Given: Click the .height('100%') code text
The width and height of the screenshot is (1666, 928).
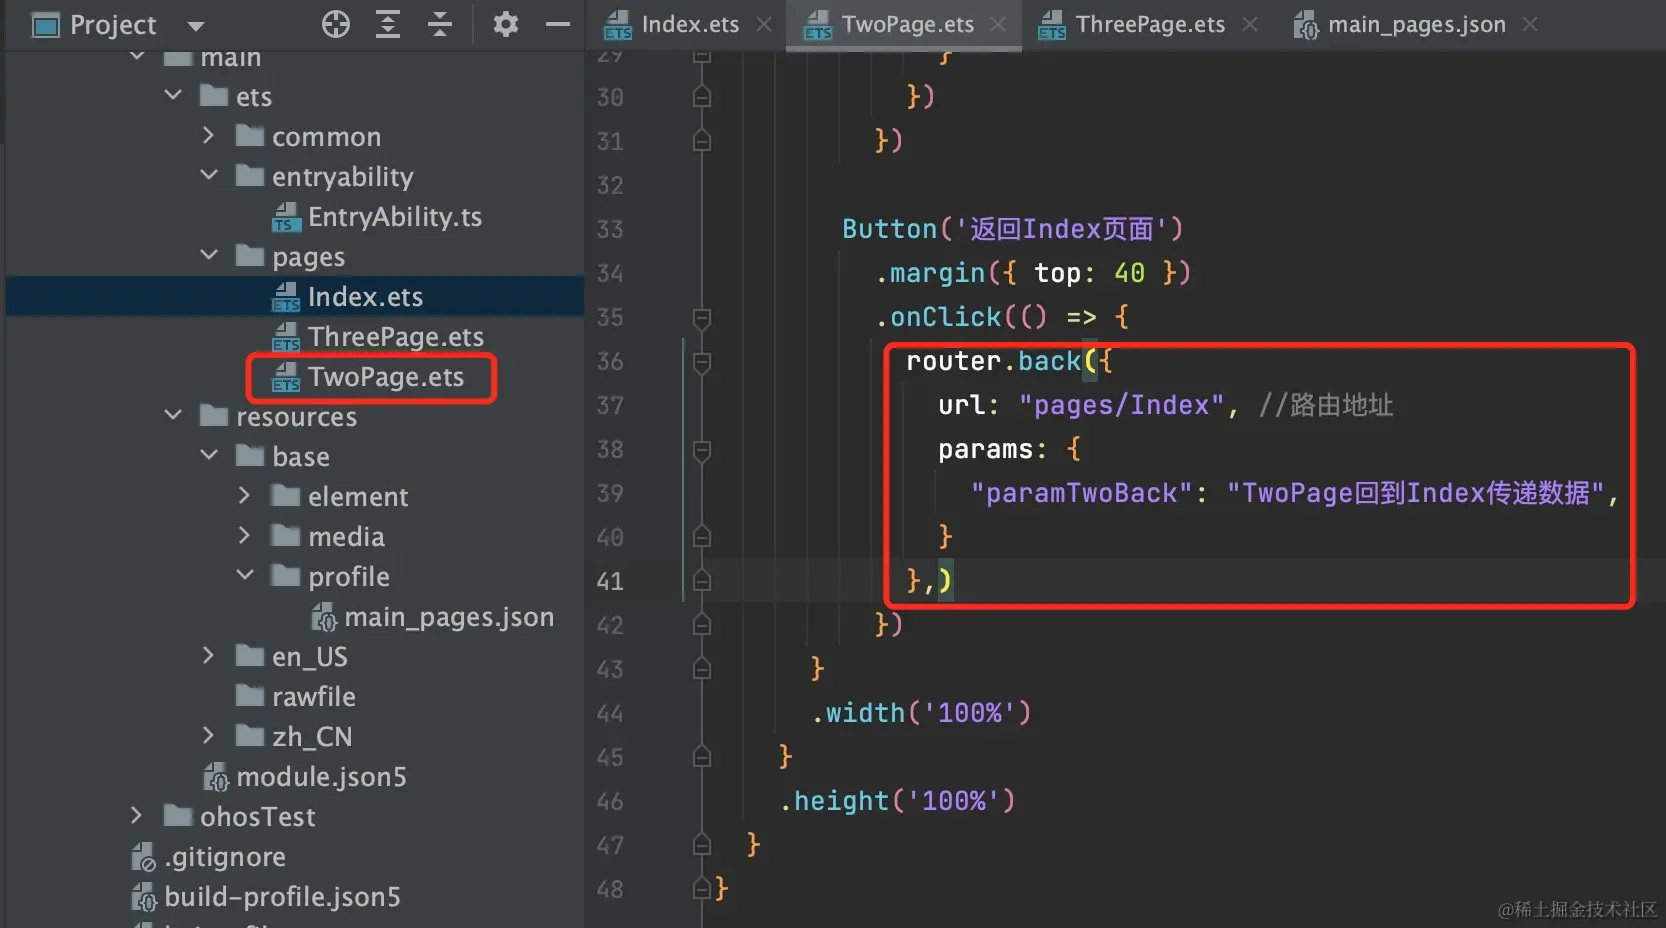Looking at the screenshot, I should pos(897,801).
